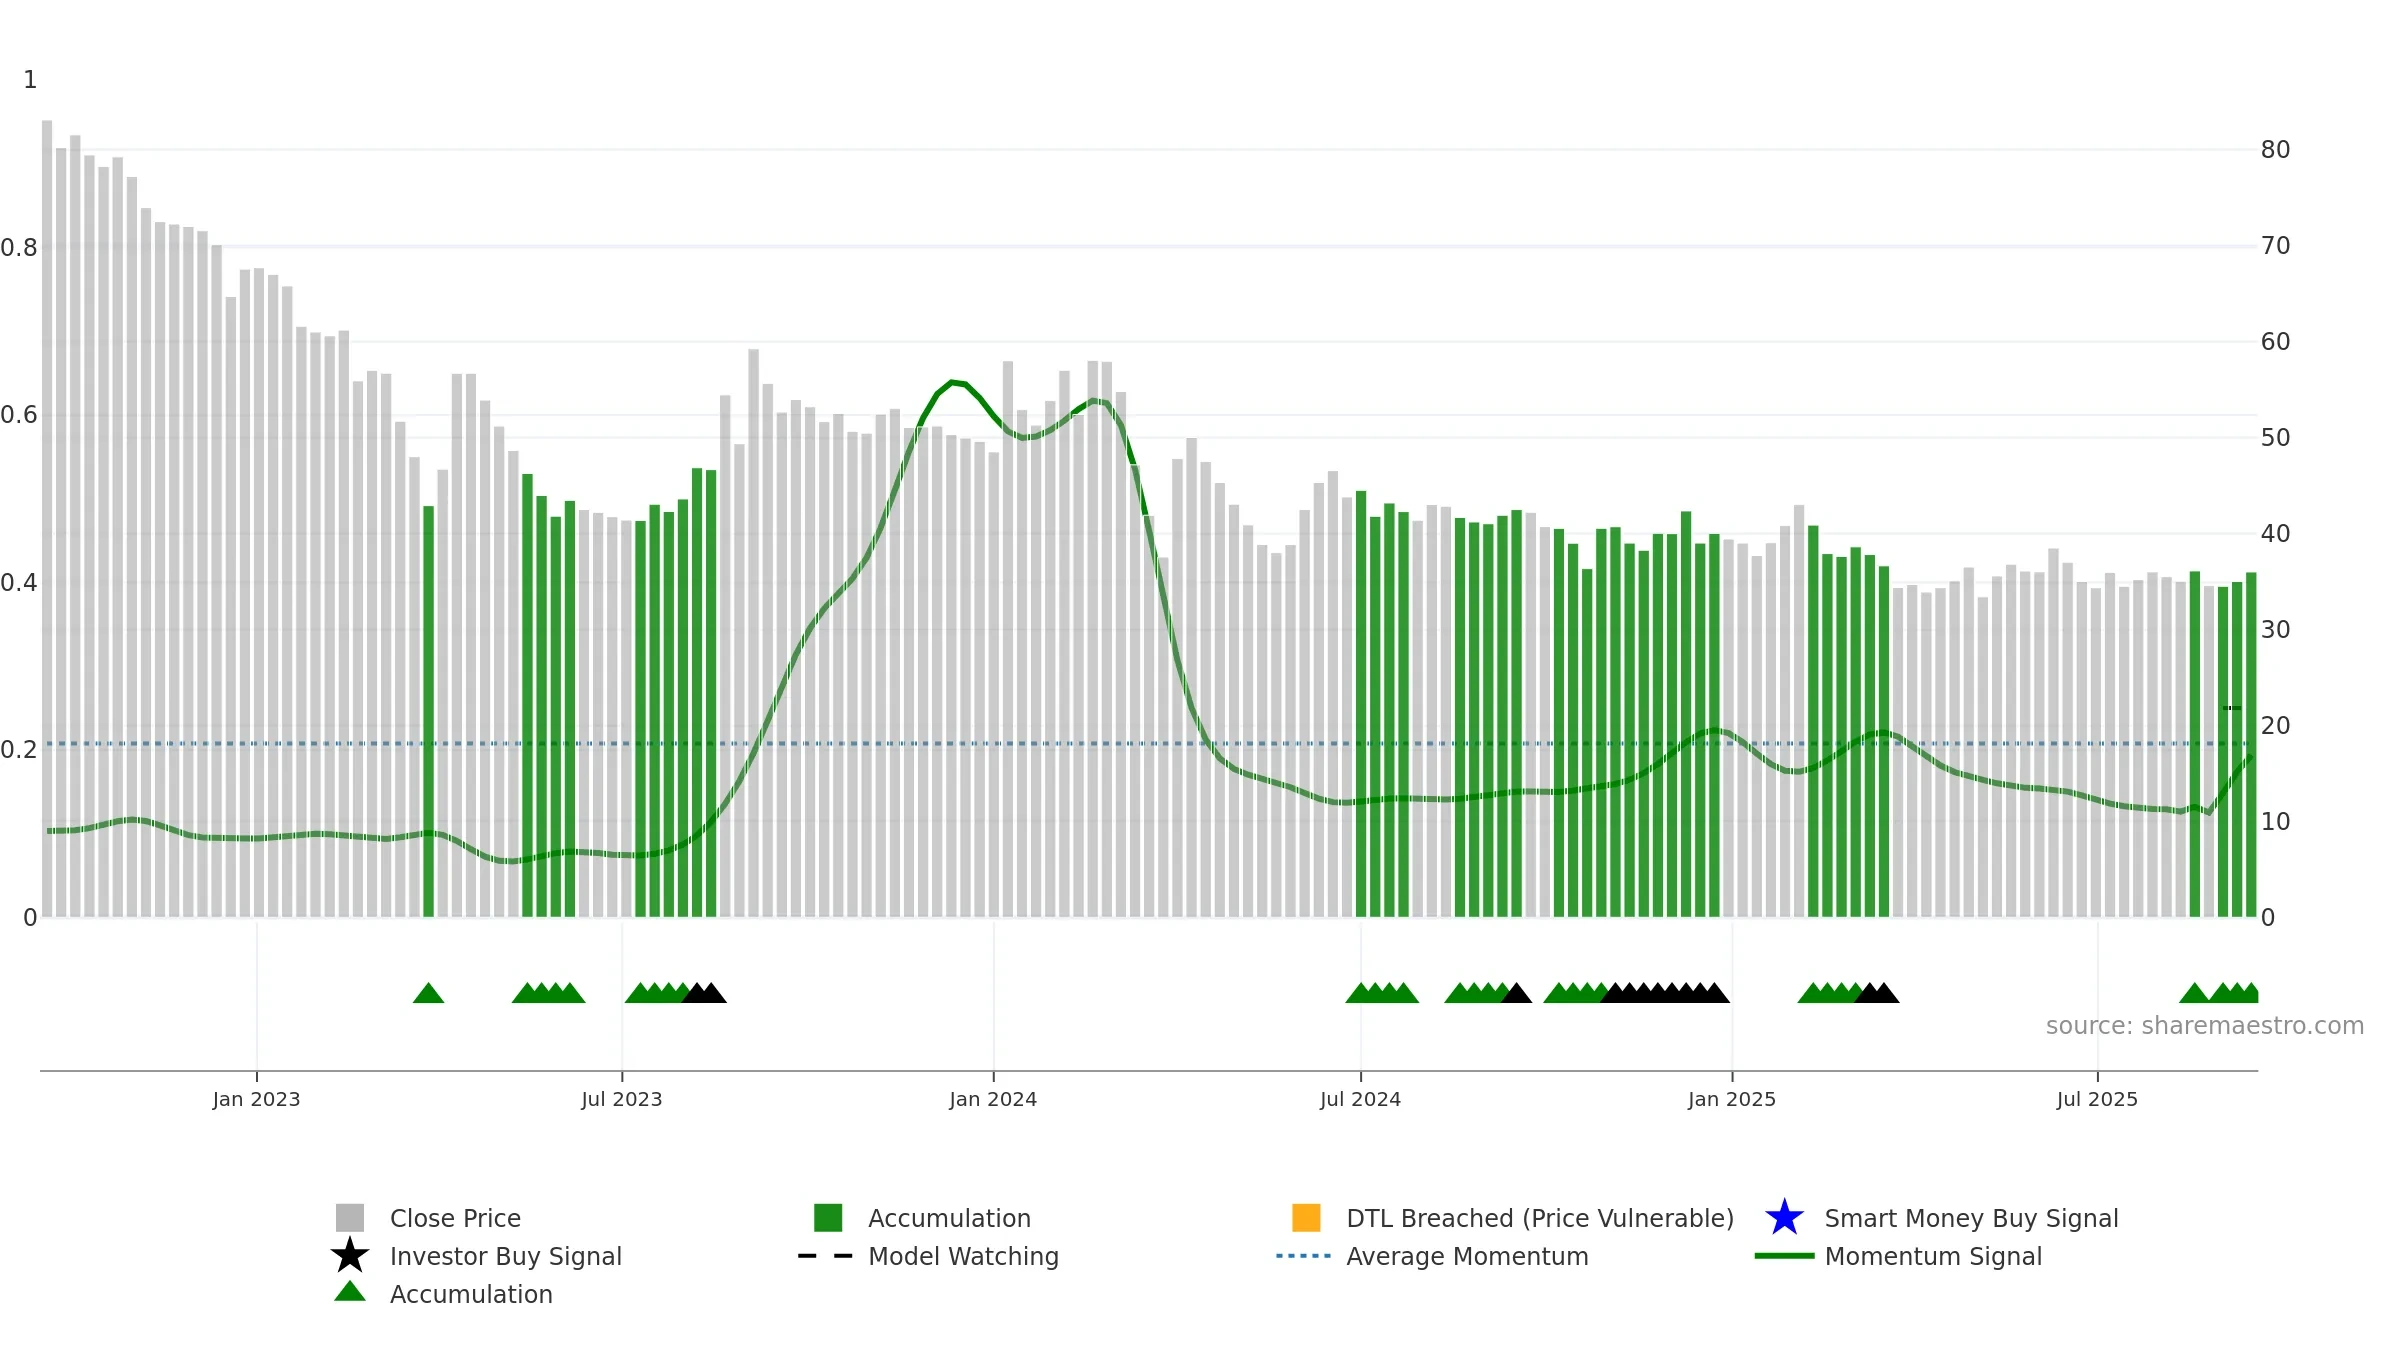The height and width of the screenshot is (1350, 2400).
Task: Toggle the Close Price legend label
Action: 455,1218
